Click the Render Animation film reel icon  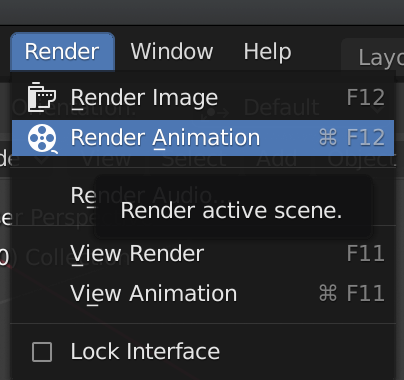(43, 138)
